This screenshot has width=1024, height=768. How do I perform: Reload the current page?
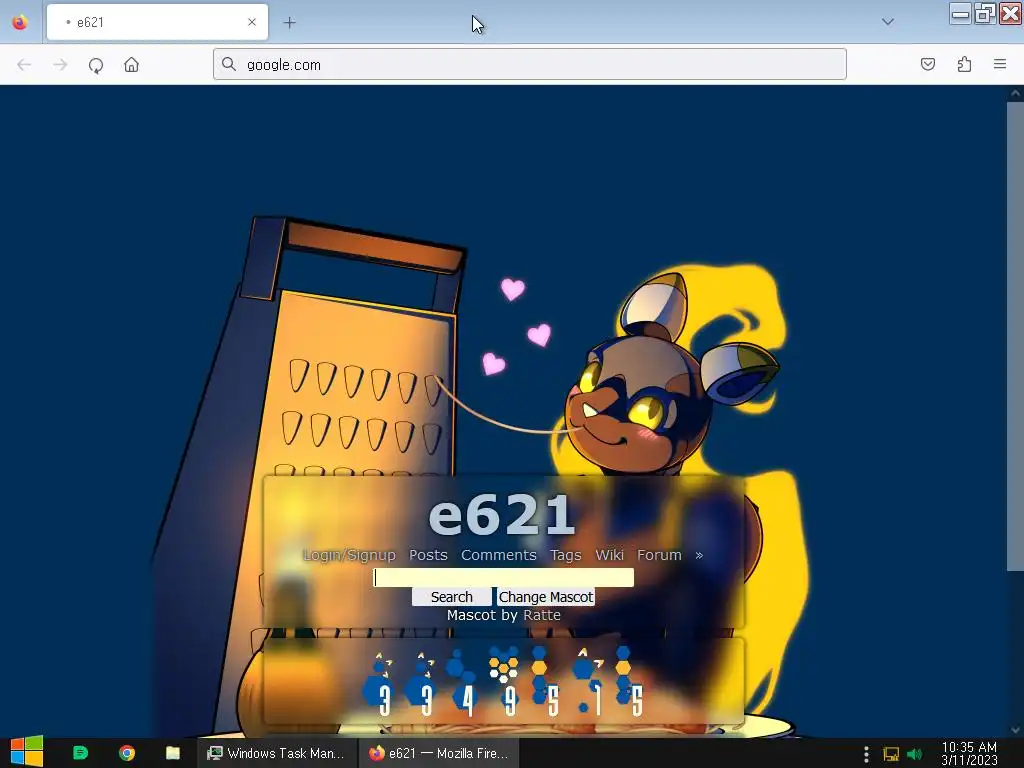pos(96,65)
